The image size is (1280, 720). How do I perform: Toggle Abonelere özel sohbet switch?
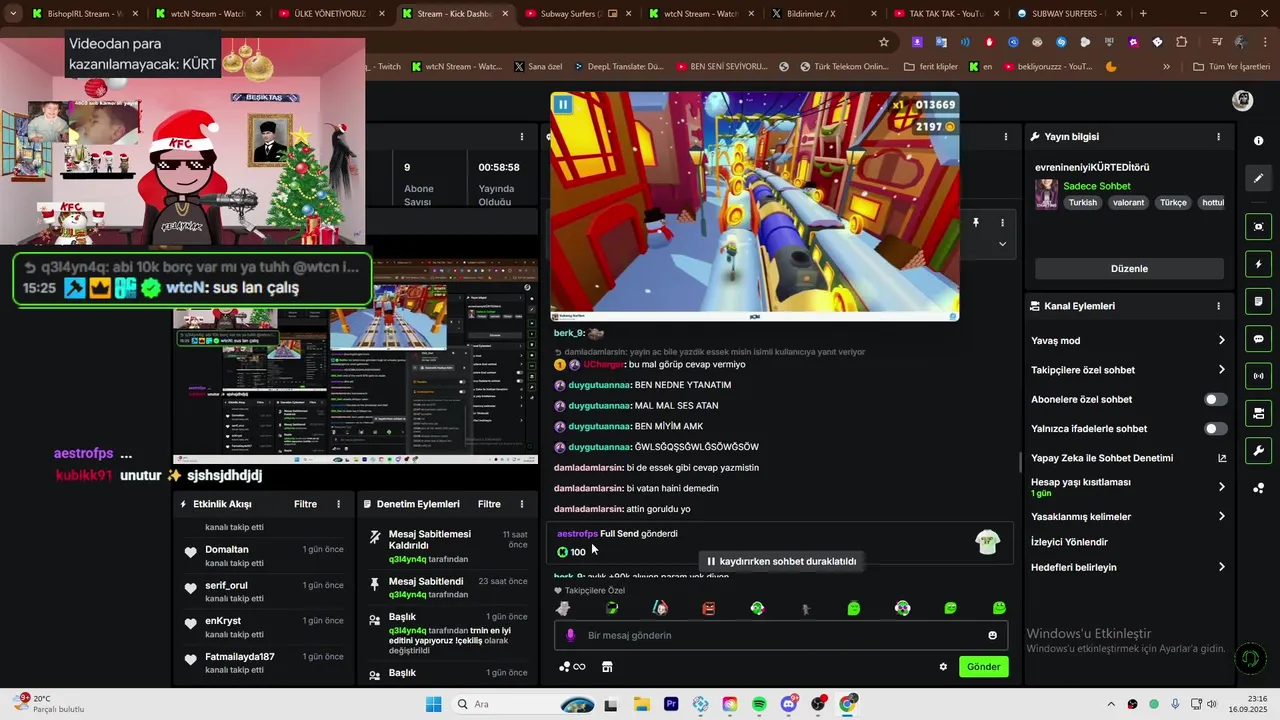tap(1215, 399)
